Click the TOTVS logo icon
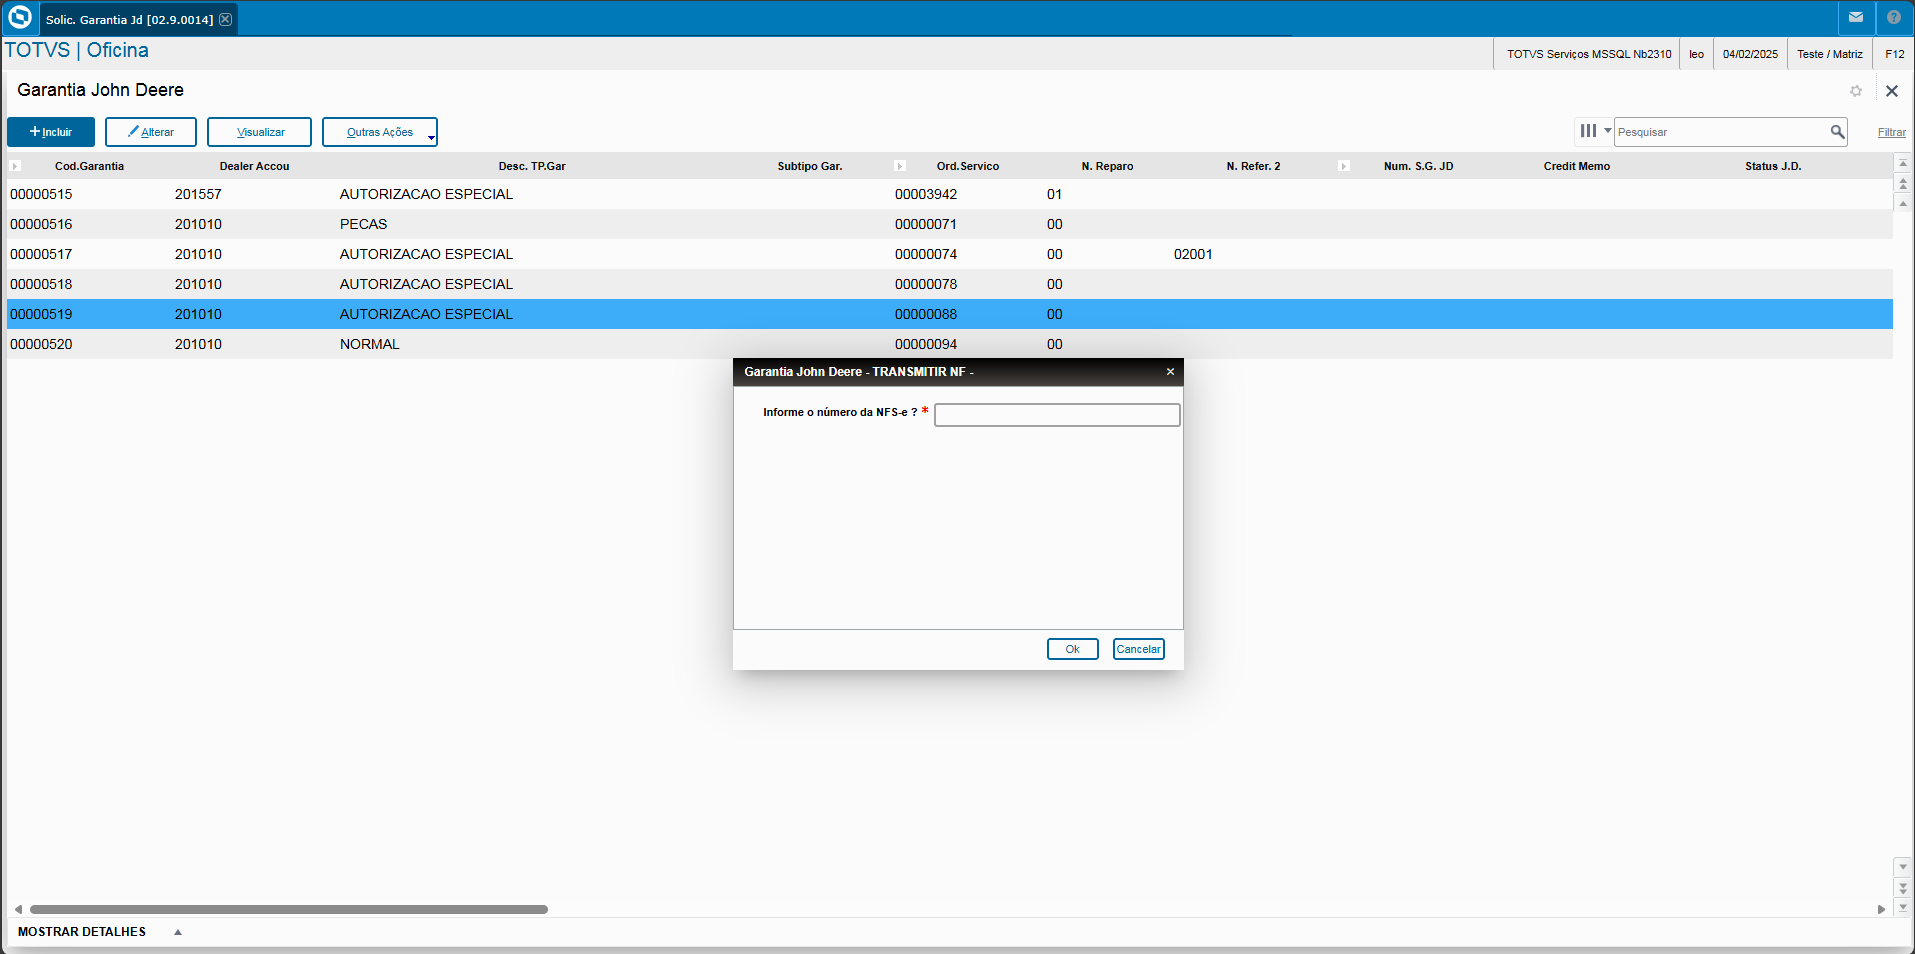The height and width of the screenshot is (954, 1915). coord(20,18)
